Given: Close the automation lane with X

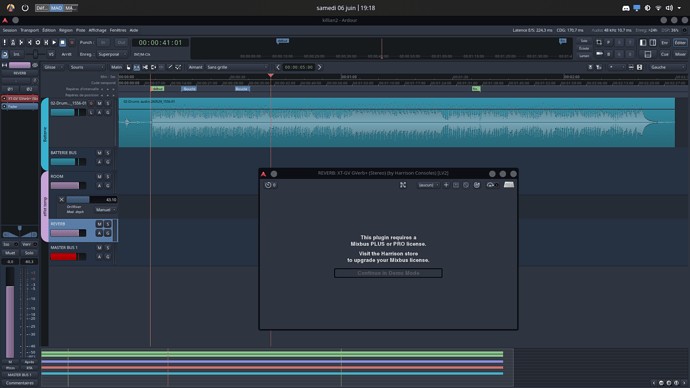Looking at the screenshot, I should tap(62, 200).
